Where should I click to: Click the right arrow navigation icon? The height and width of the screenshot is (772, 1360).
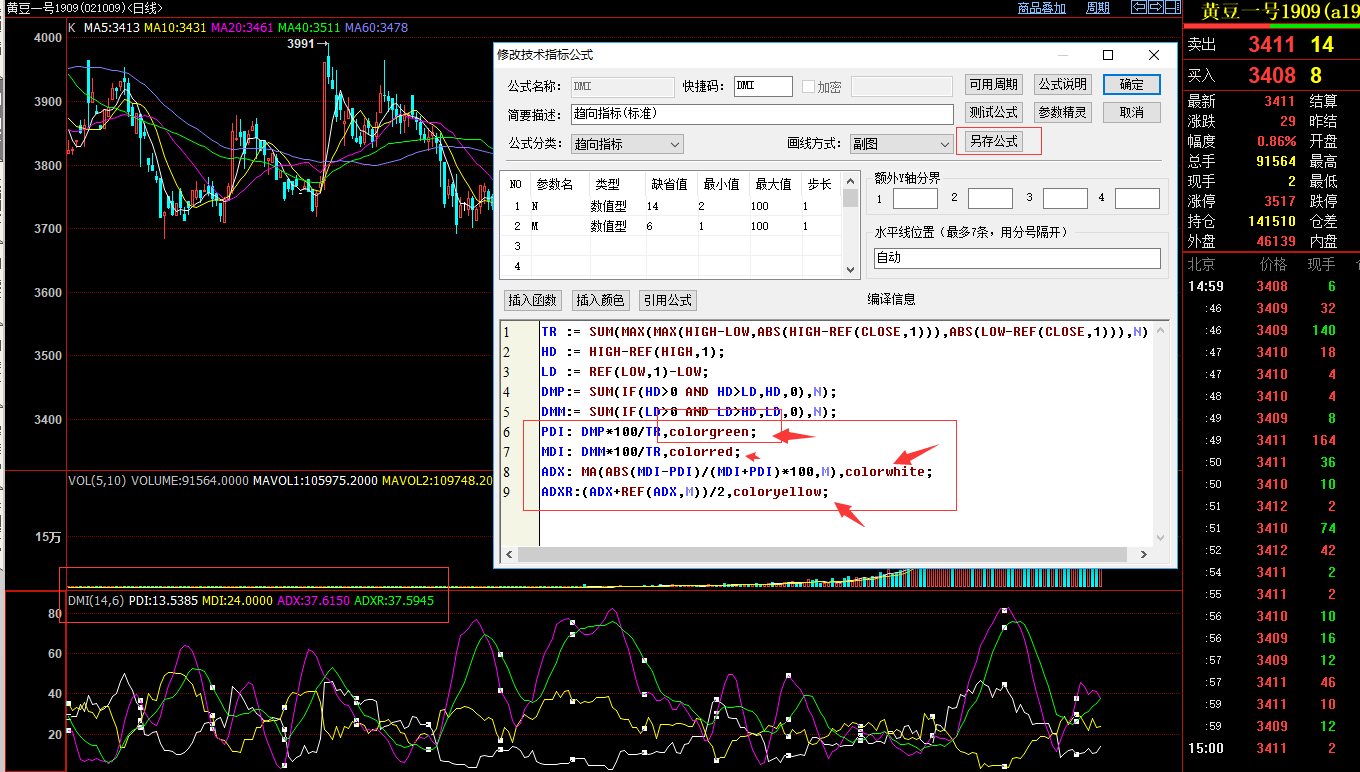tap(1155, 7)
